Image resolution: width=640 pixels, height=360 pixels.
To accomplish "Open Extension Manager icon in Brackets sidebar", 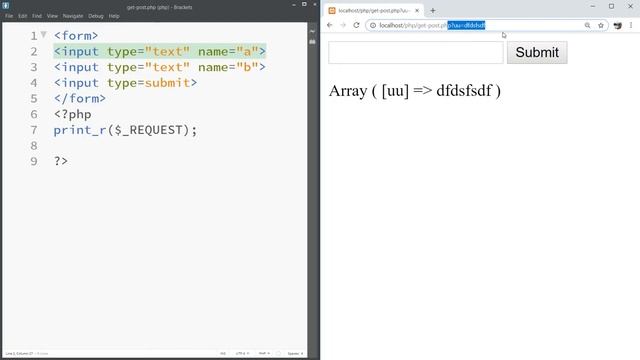I will [x=312, y=42].
